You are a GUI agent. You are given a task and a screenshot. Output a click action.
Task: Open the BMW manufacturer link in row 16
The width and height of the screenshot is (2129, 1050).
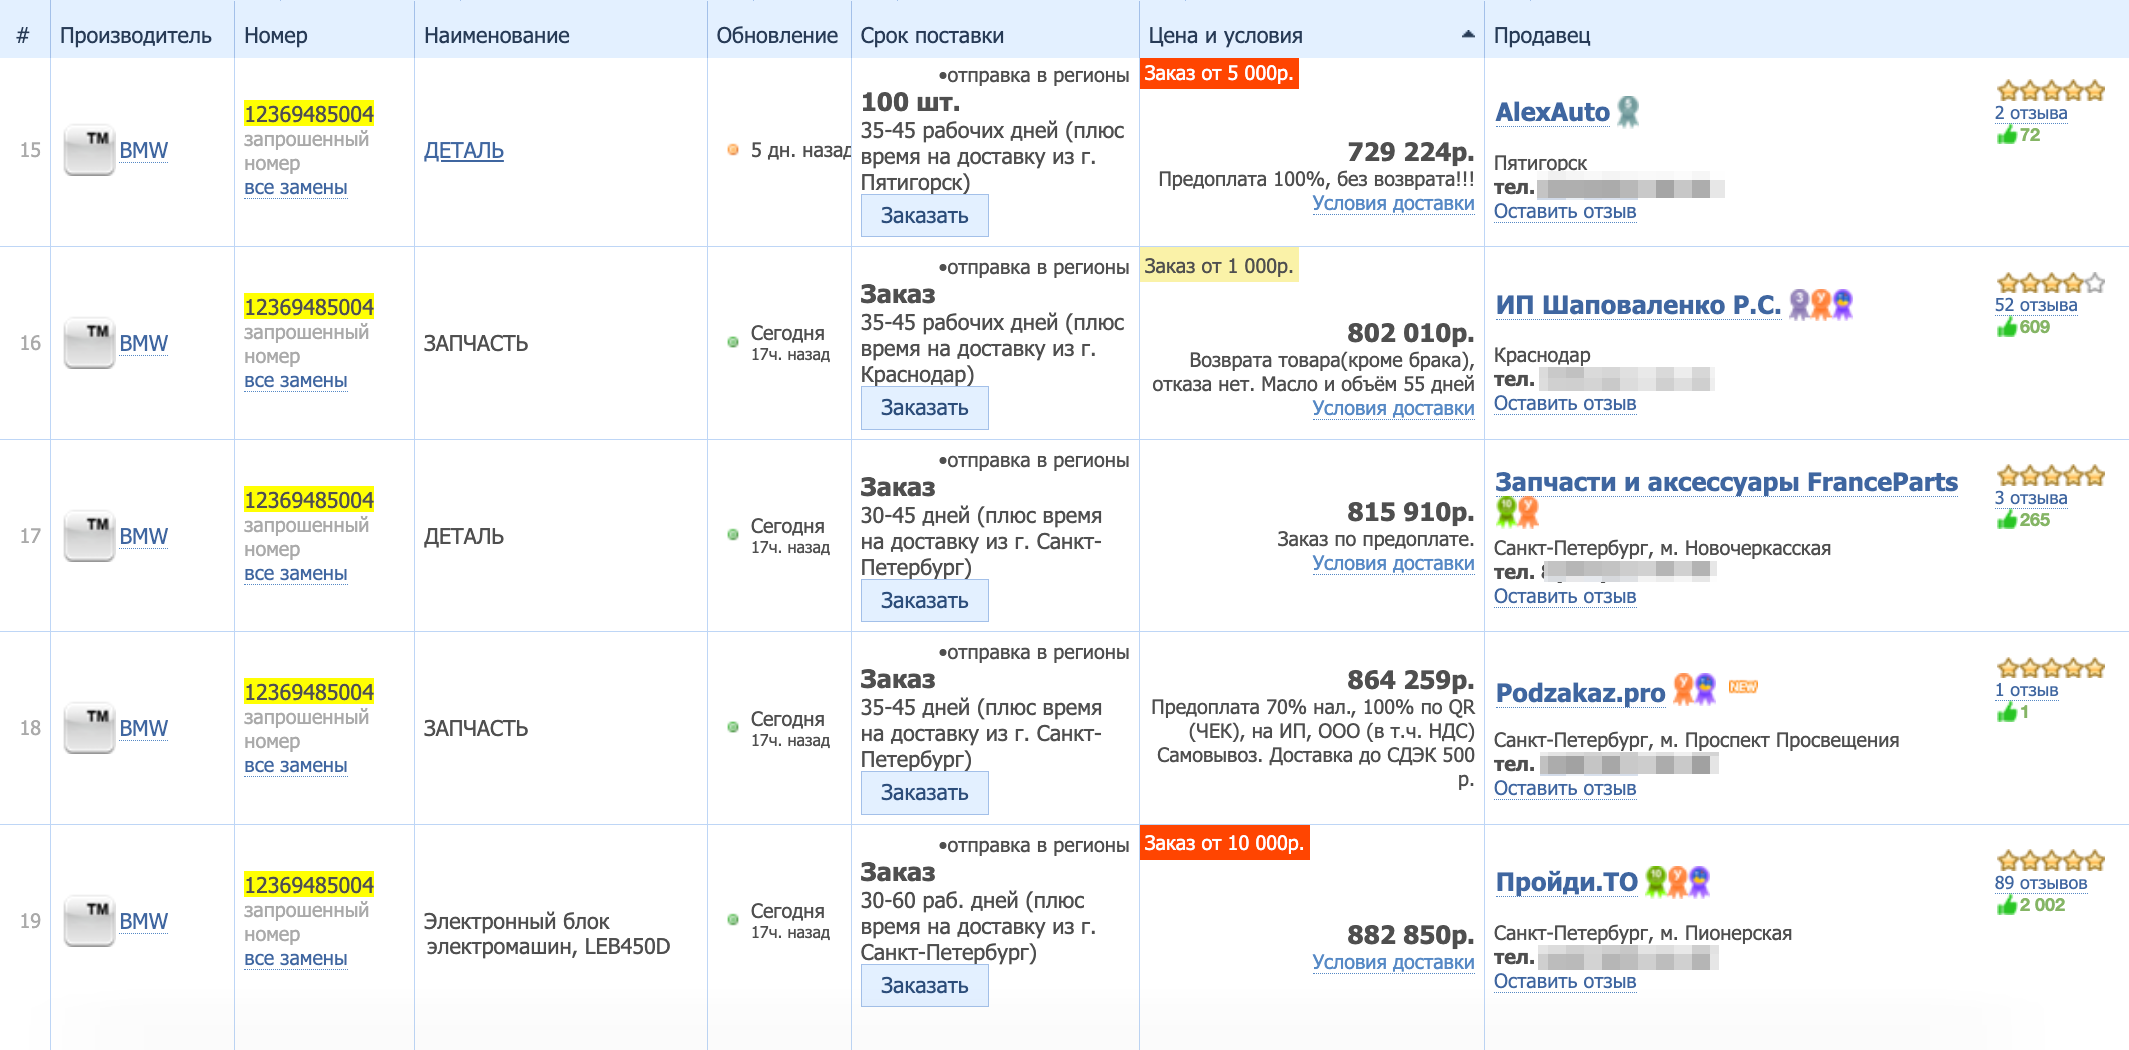tap(144, 344)
